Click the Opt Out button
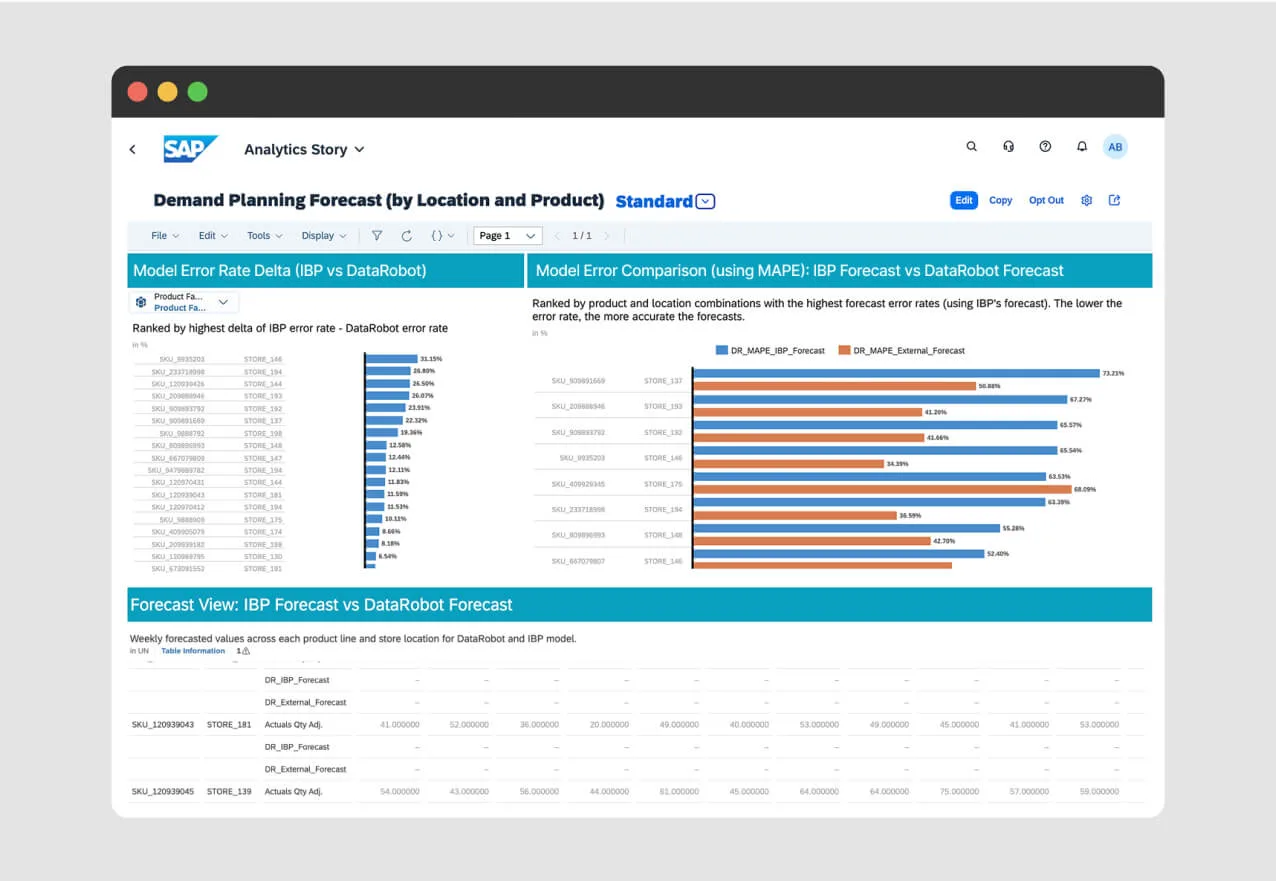This screenshot has width=1276, height=881. [1046, 200]
